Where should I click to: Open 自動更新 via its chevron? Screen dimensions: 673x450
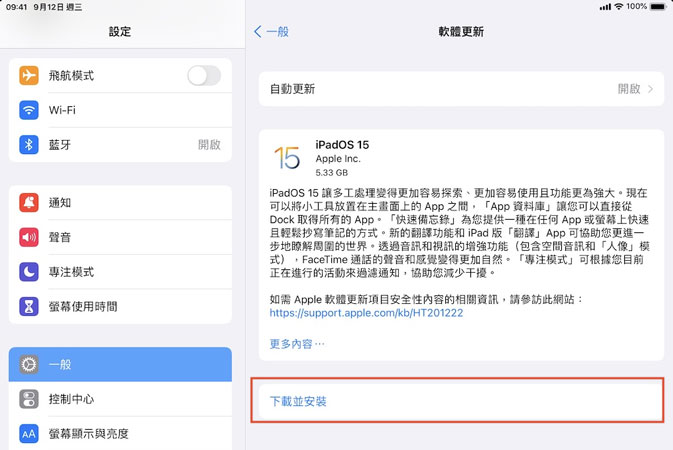[x=650, y=89]
